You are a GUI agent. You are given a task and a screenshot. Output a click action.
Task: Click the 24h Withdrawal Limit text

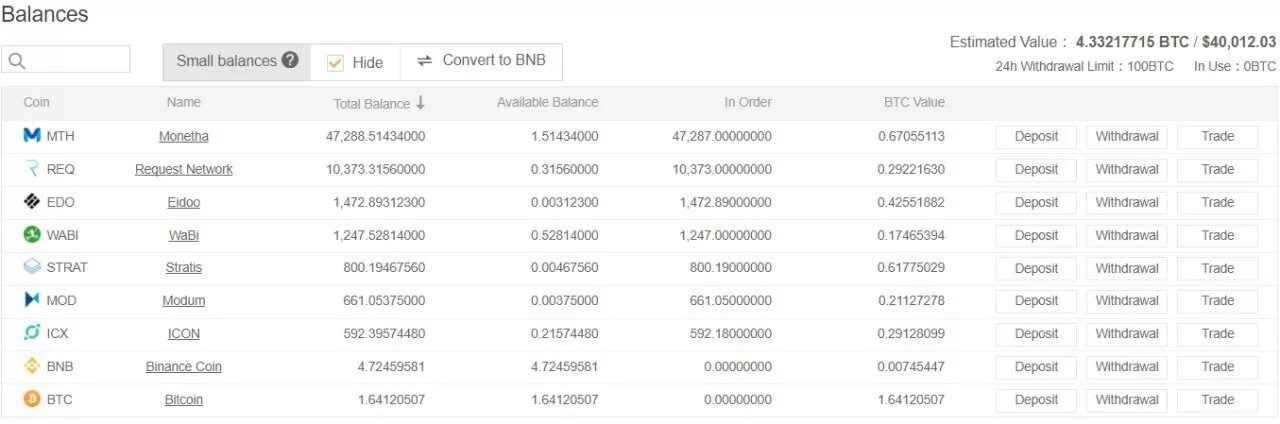1084,66
